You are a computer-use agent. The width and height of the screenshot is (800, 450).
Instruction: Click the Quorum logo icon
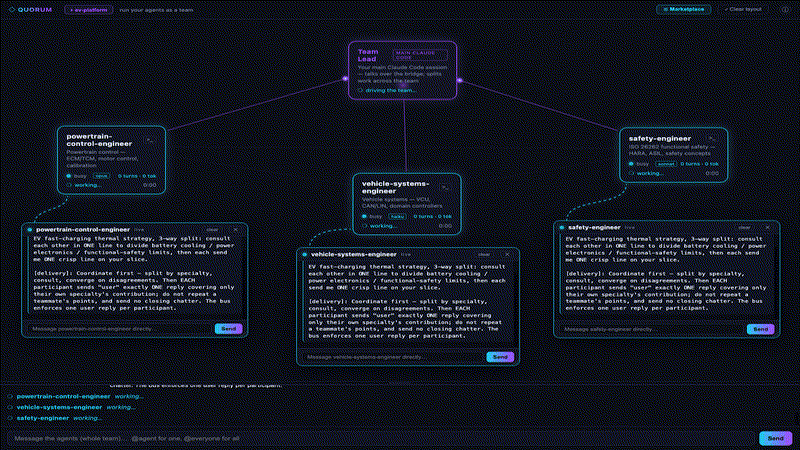point(12,10)
